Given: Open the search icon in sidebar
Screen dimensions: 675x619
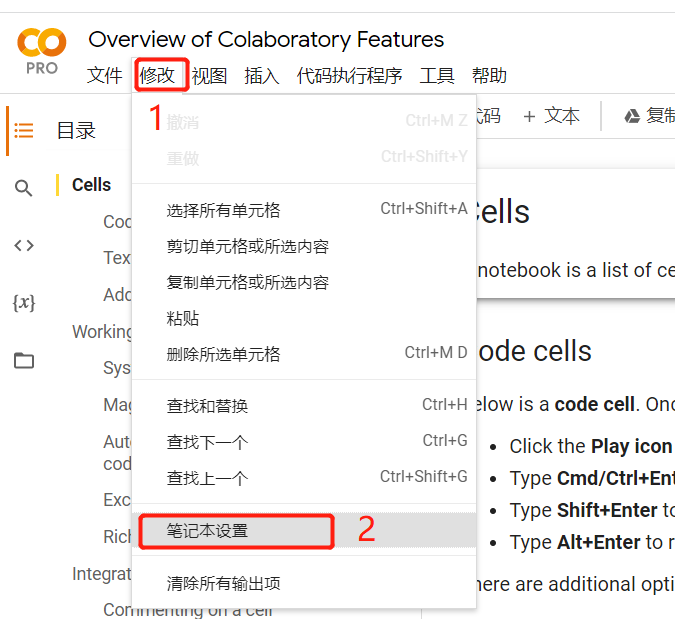Looking at the screenshot, I should point(24,188).
